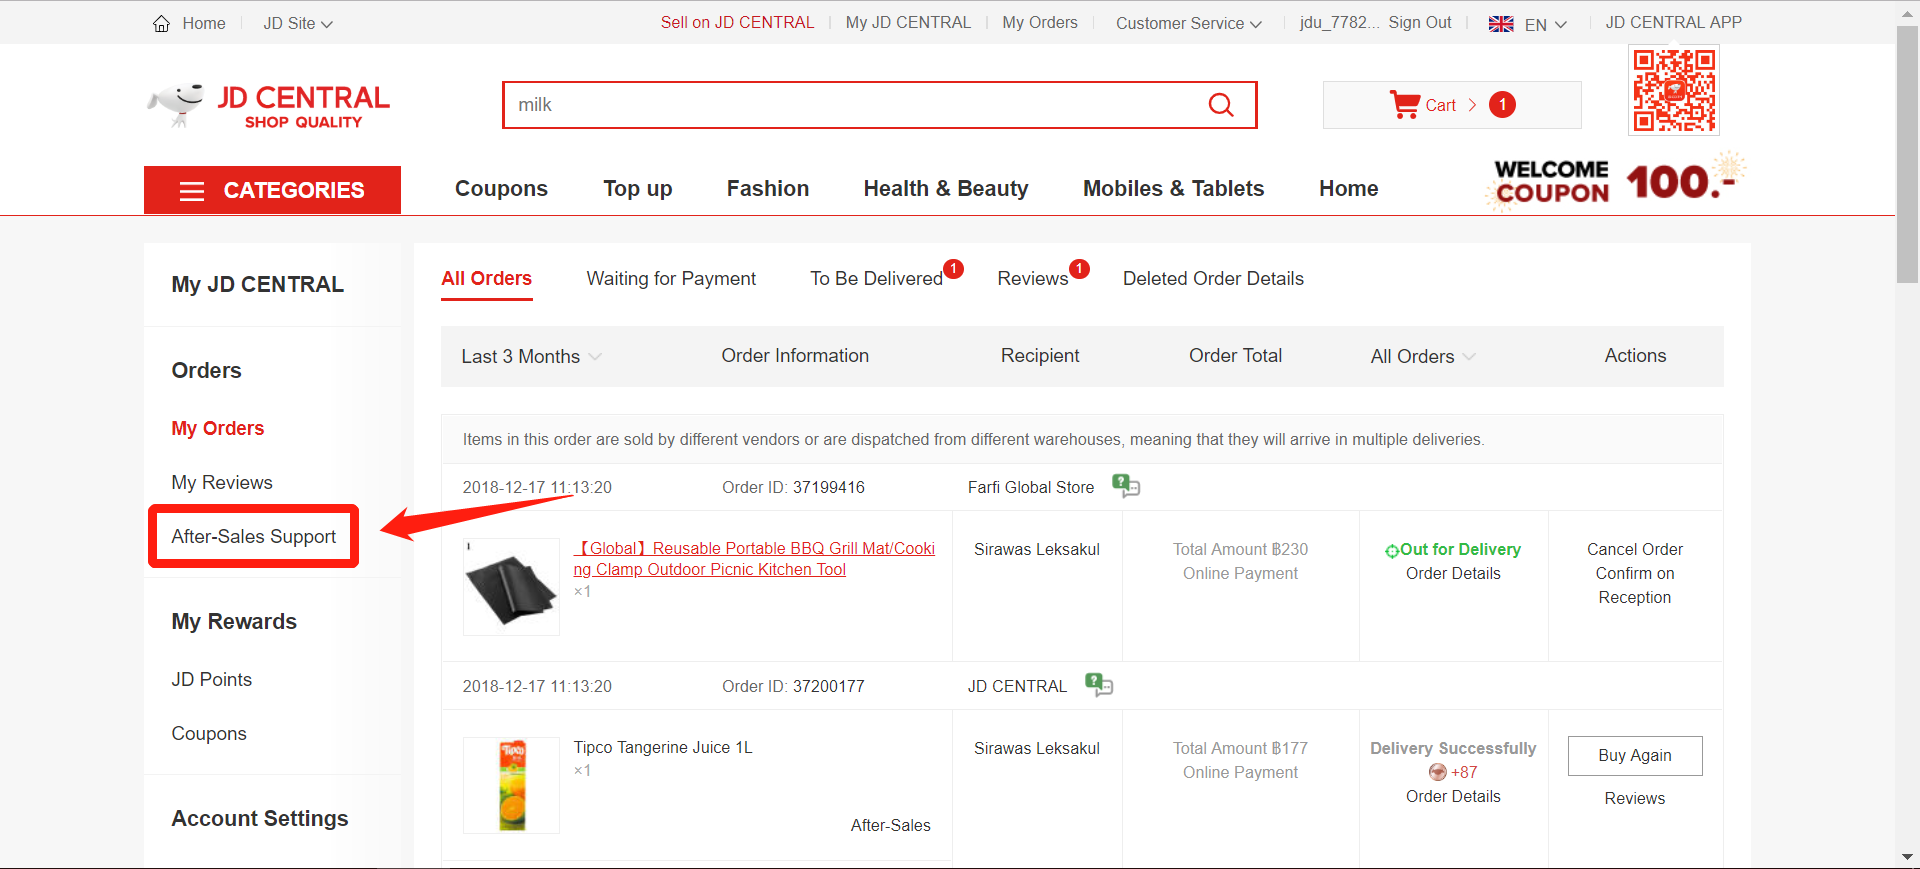1920x869 pixels.
Task: Click the Categories hamburger icon
Action: (192, 191)
